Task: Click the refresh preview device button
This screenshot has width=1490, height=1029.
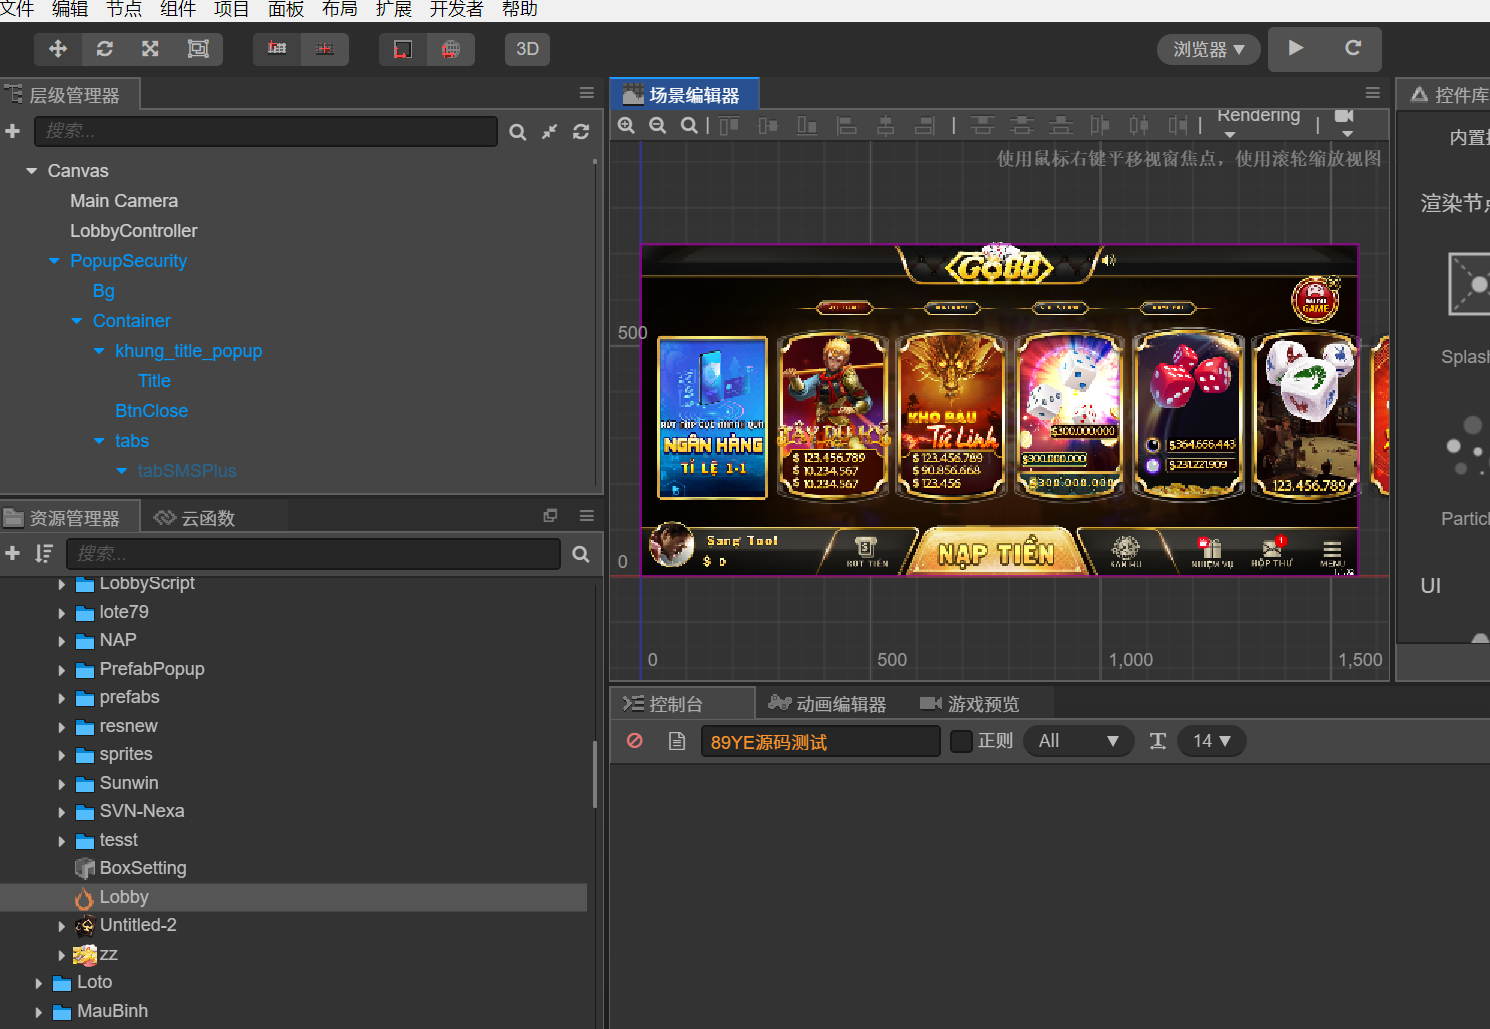Action: point(1353,48)
